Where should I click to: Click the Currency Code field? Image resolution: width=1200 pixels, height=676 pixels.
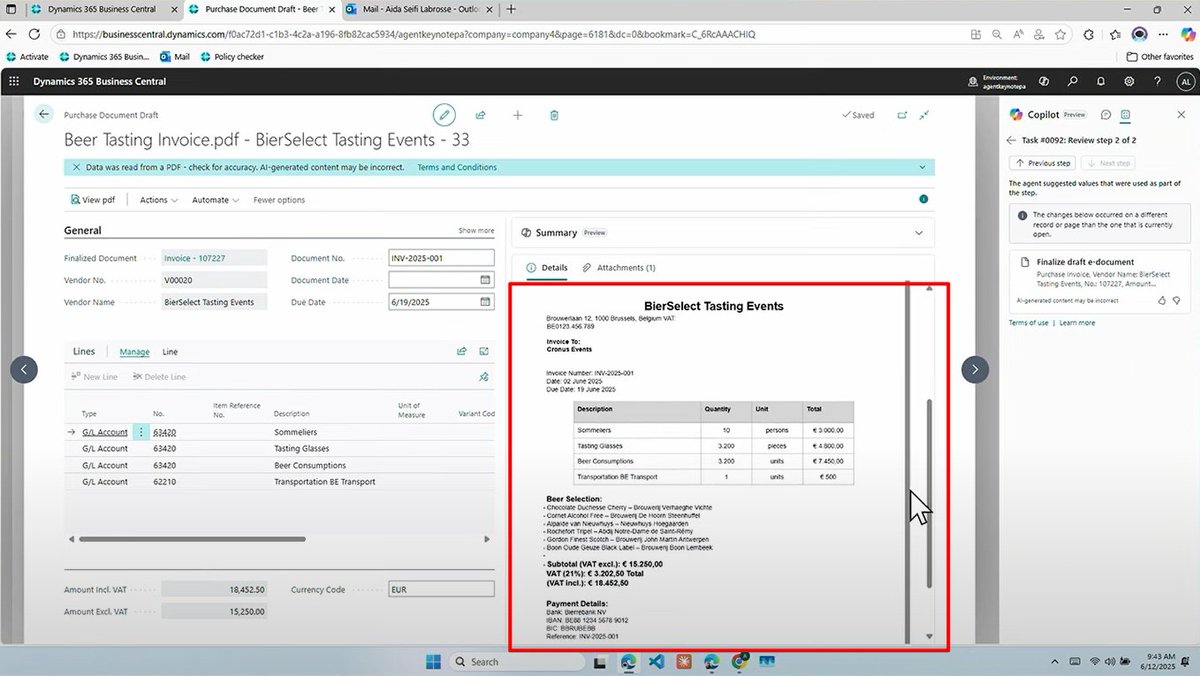coord(441,590)
